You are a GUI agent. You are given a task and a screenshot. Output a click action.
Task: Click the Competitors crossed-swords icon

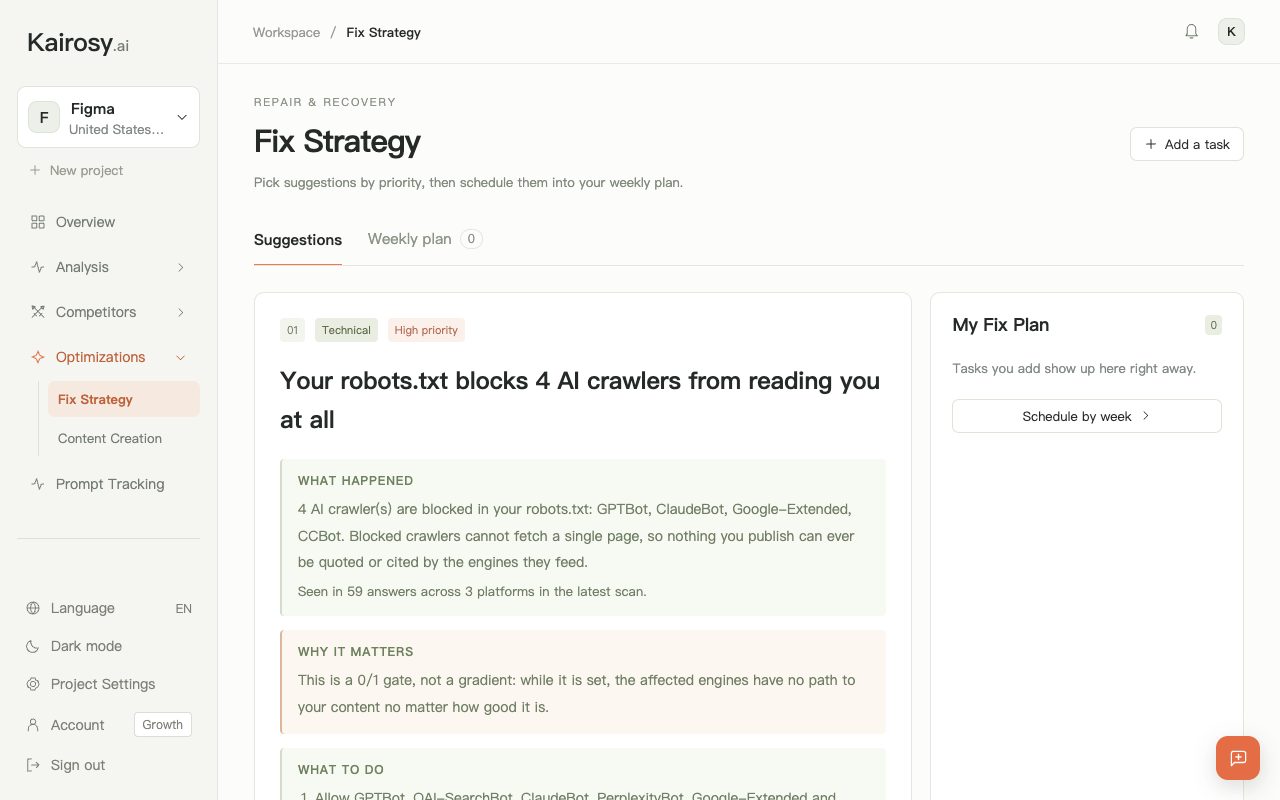pyautogui.click(x=38, y=312)
